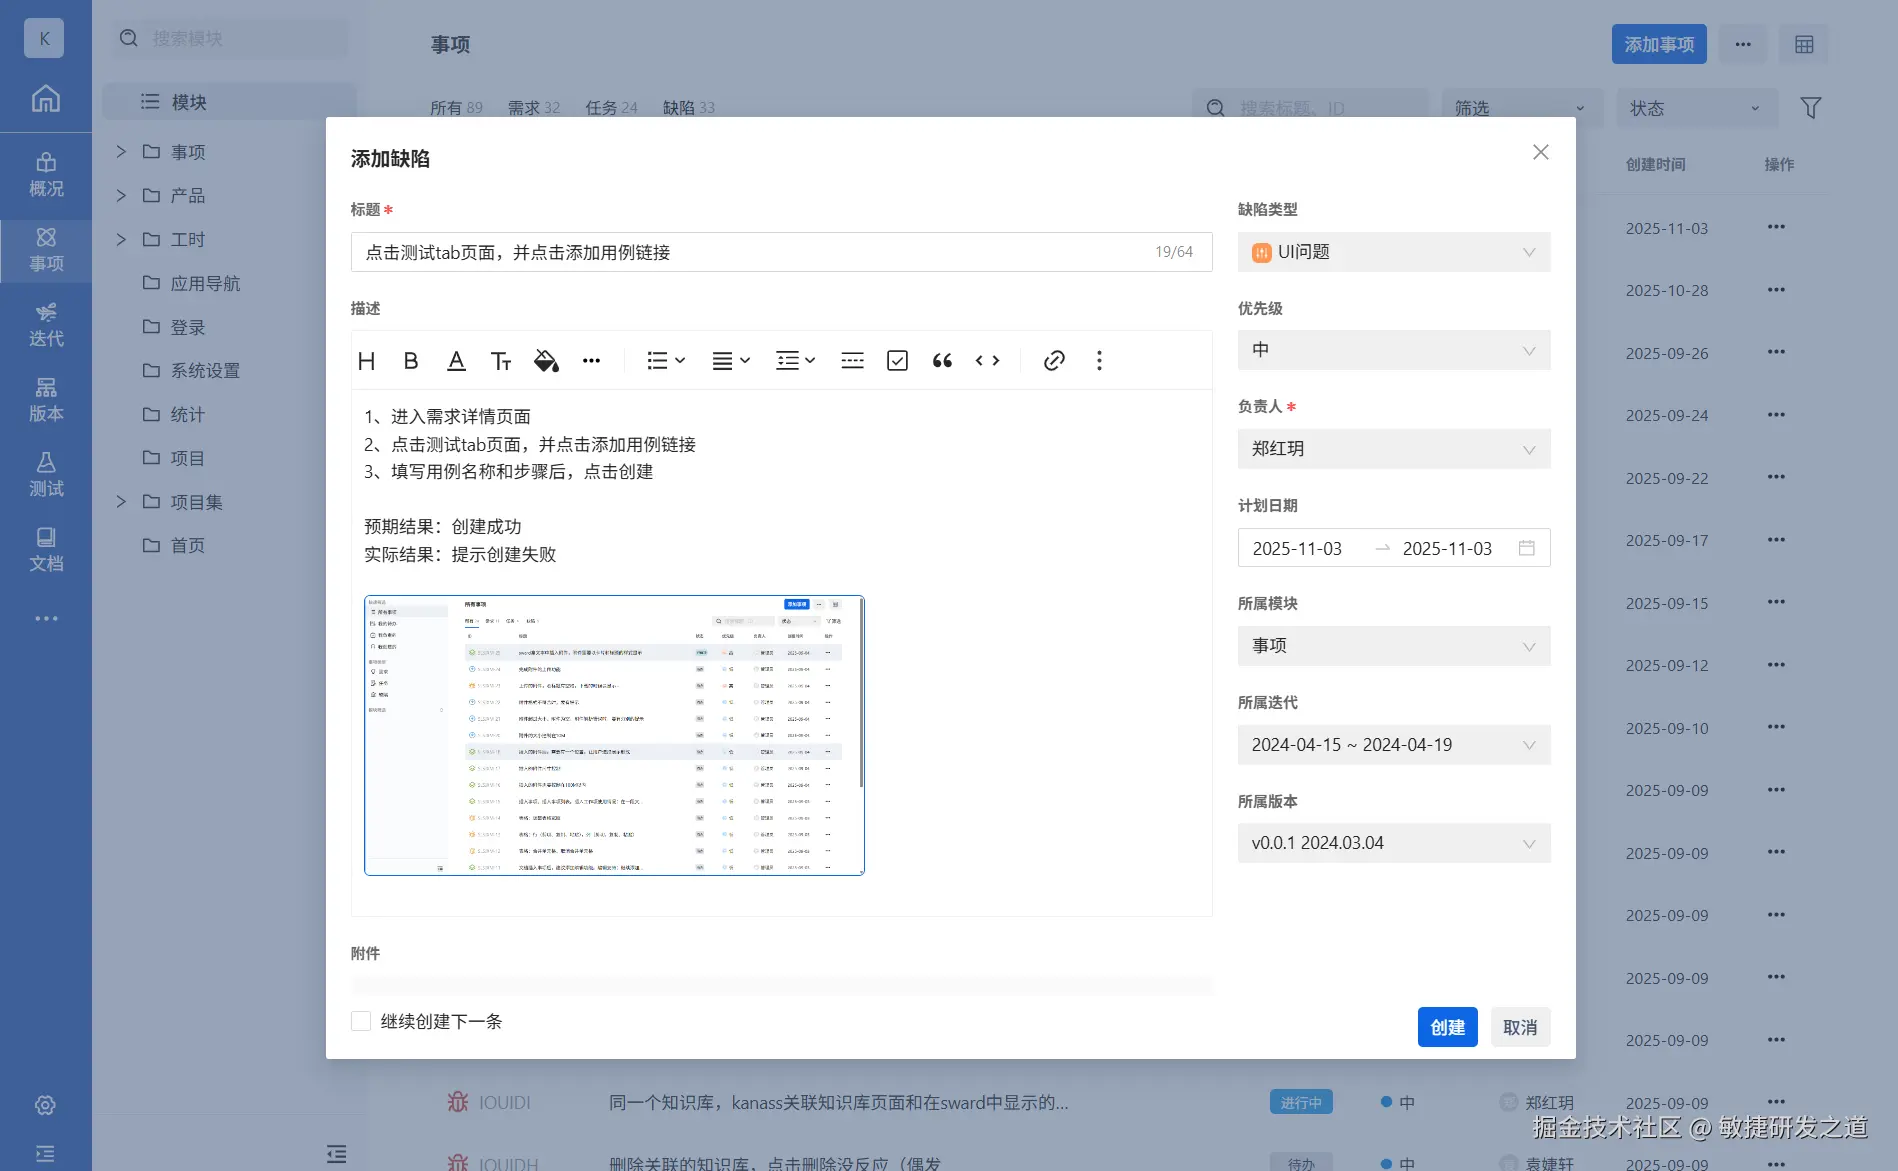Select the 系统设置 module
The image size is (1898, 1171).
(205, 371)
